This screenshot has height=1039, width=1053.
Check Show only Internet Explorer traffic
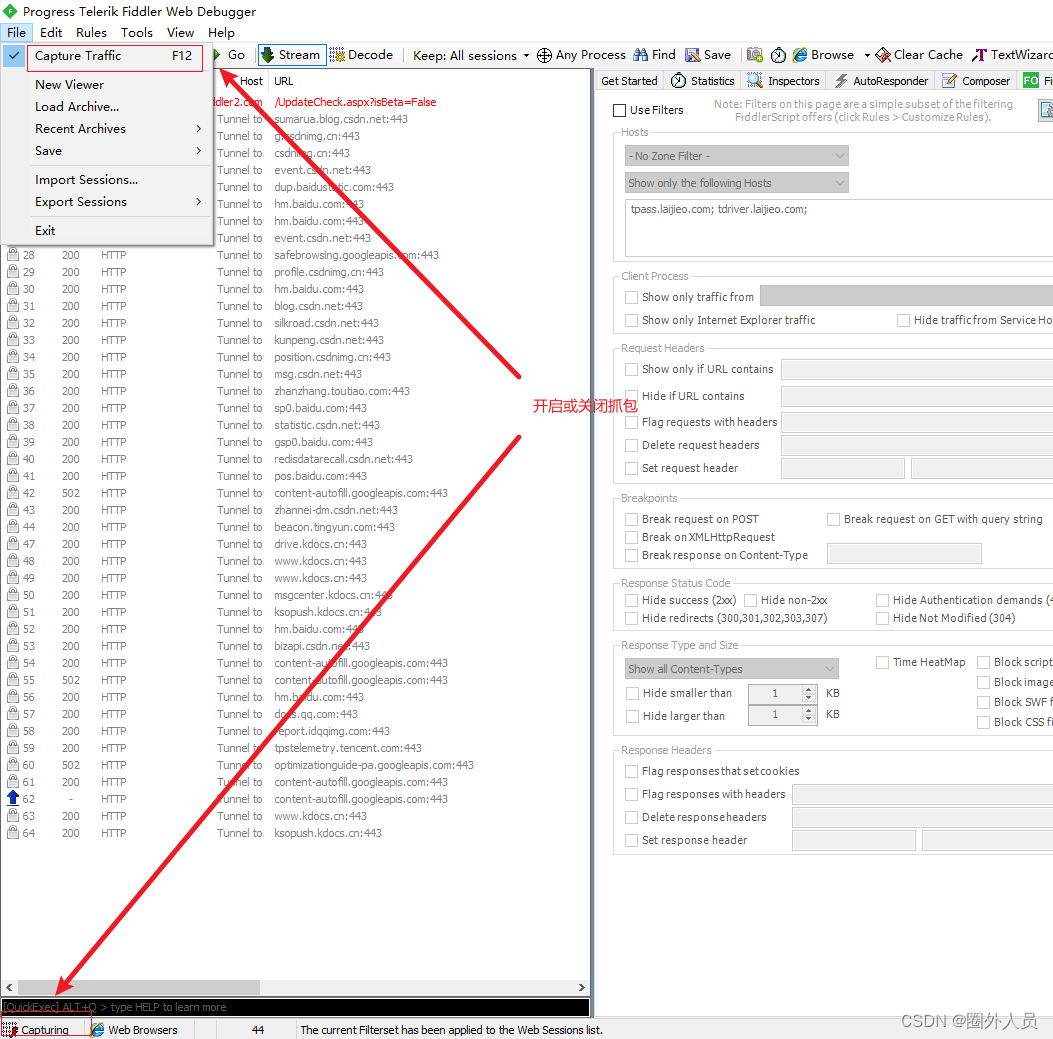tap(631, 320)
